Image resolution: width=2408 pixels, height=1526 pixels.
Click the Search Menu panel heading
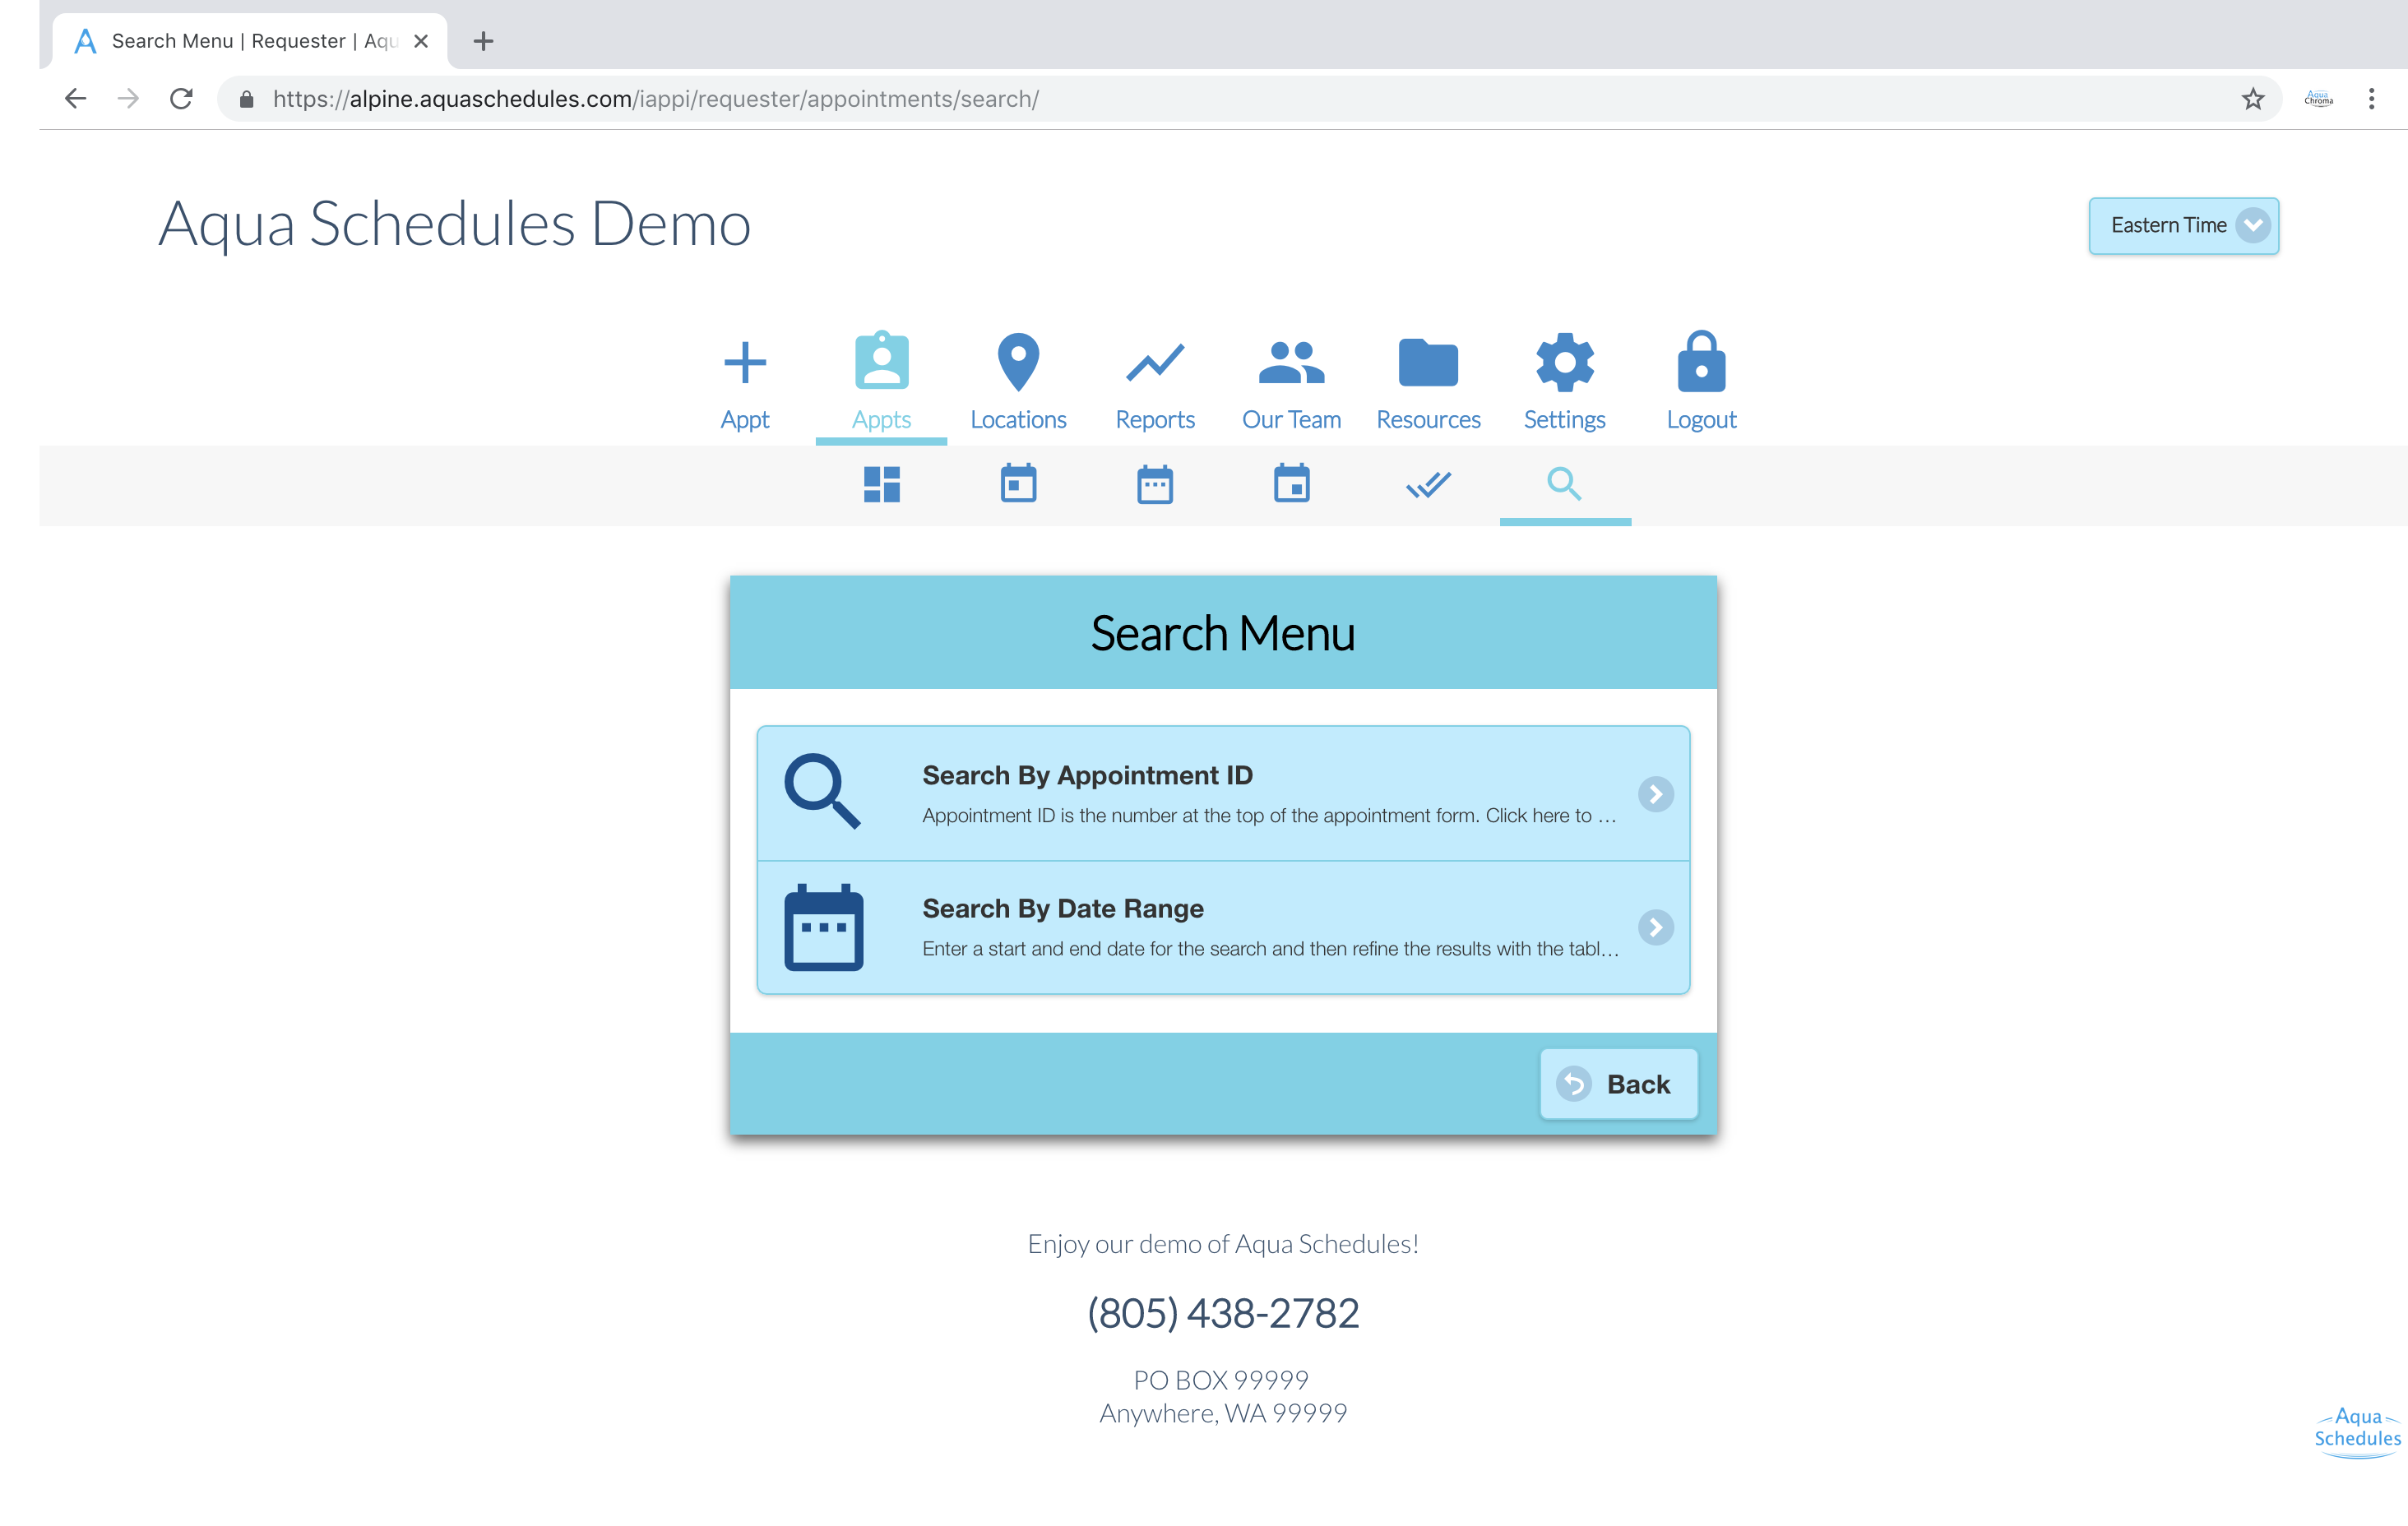[x=1222, y=633]
